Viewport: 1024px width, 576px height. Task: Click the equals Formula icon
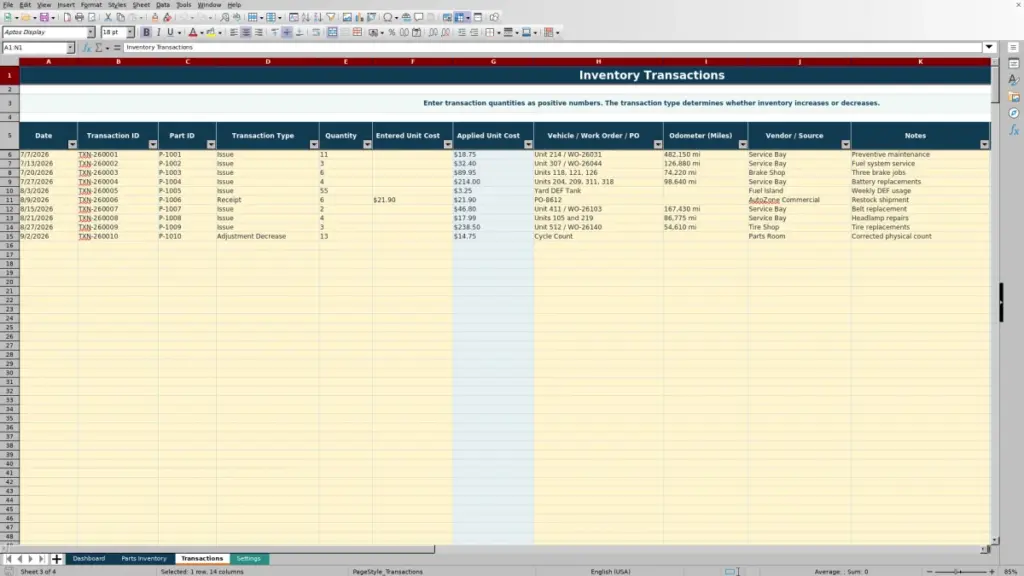pyautogui.click(x=117, y=48)
